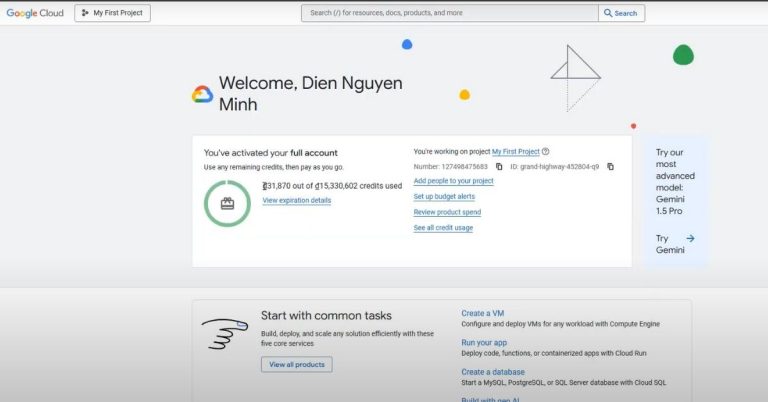The height and width of the screenshot is (402, 768).
Task: Open Review product spend link
Action: 447,212
